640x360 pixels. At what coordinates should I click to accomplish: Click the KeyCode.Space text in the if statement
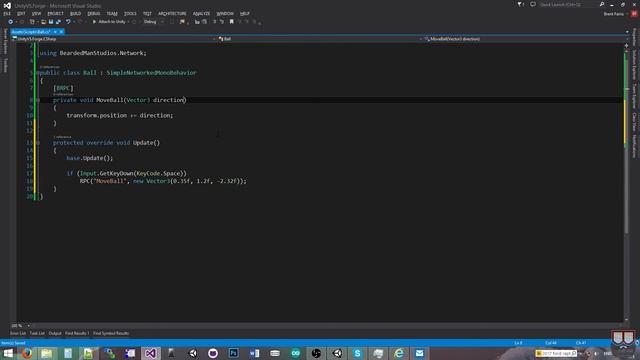point(158,173)
